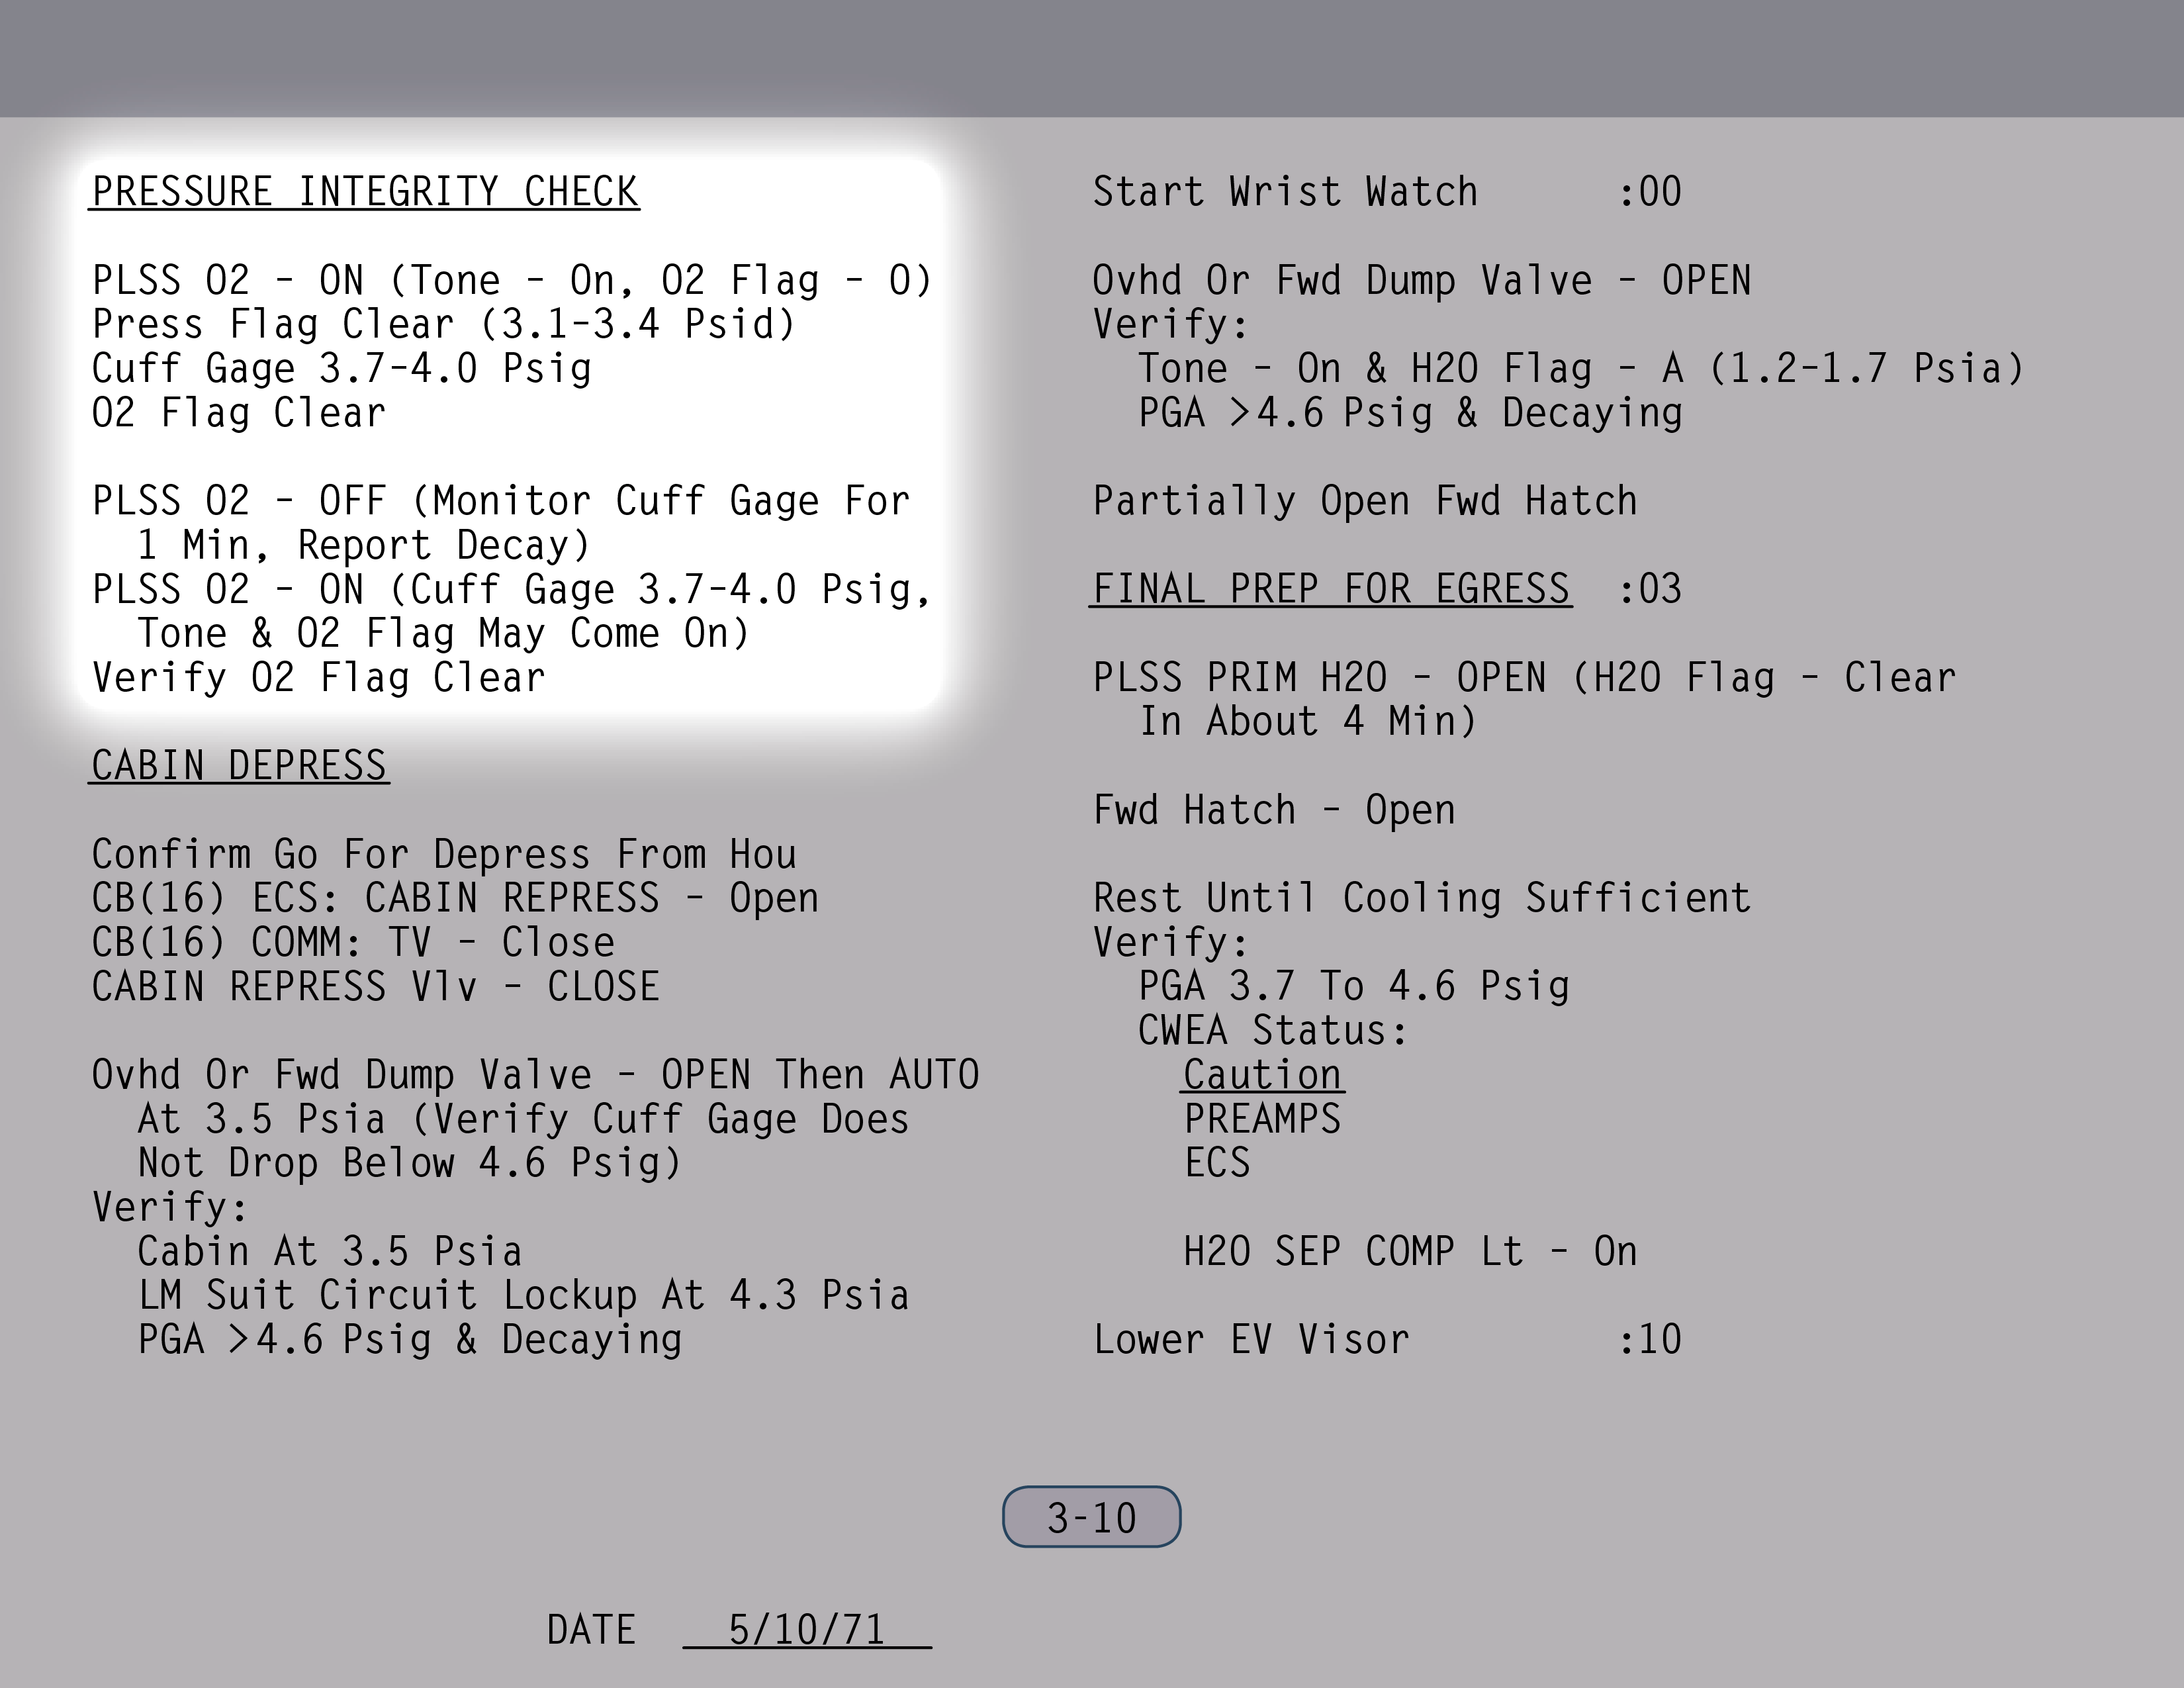
Task: Click Confirm Go For Depress From Hou
Action: [x=444, y=855]
